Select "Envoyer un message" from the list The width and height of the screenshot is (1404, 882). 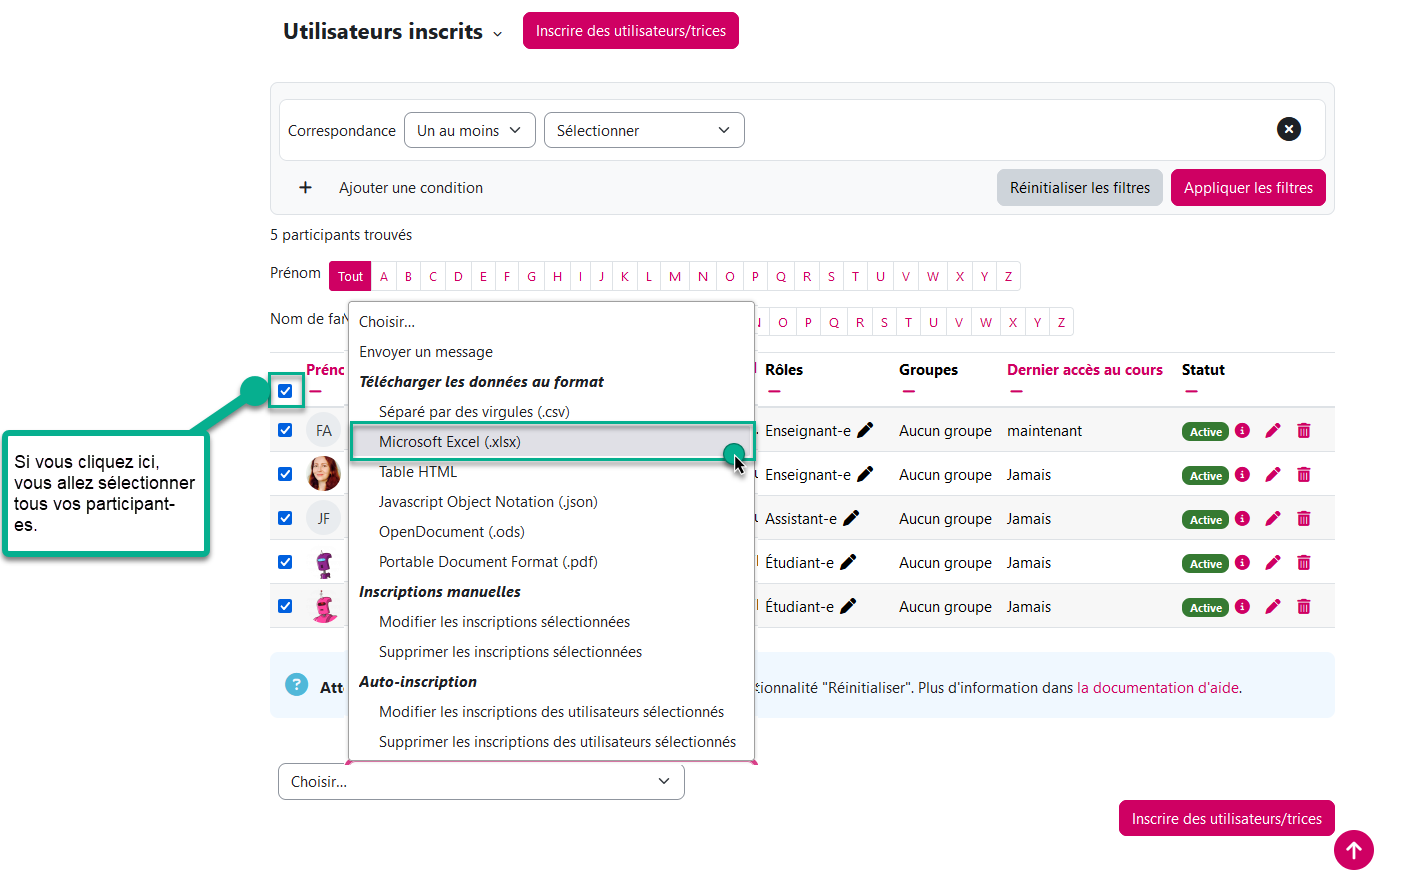426,352
